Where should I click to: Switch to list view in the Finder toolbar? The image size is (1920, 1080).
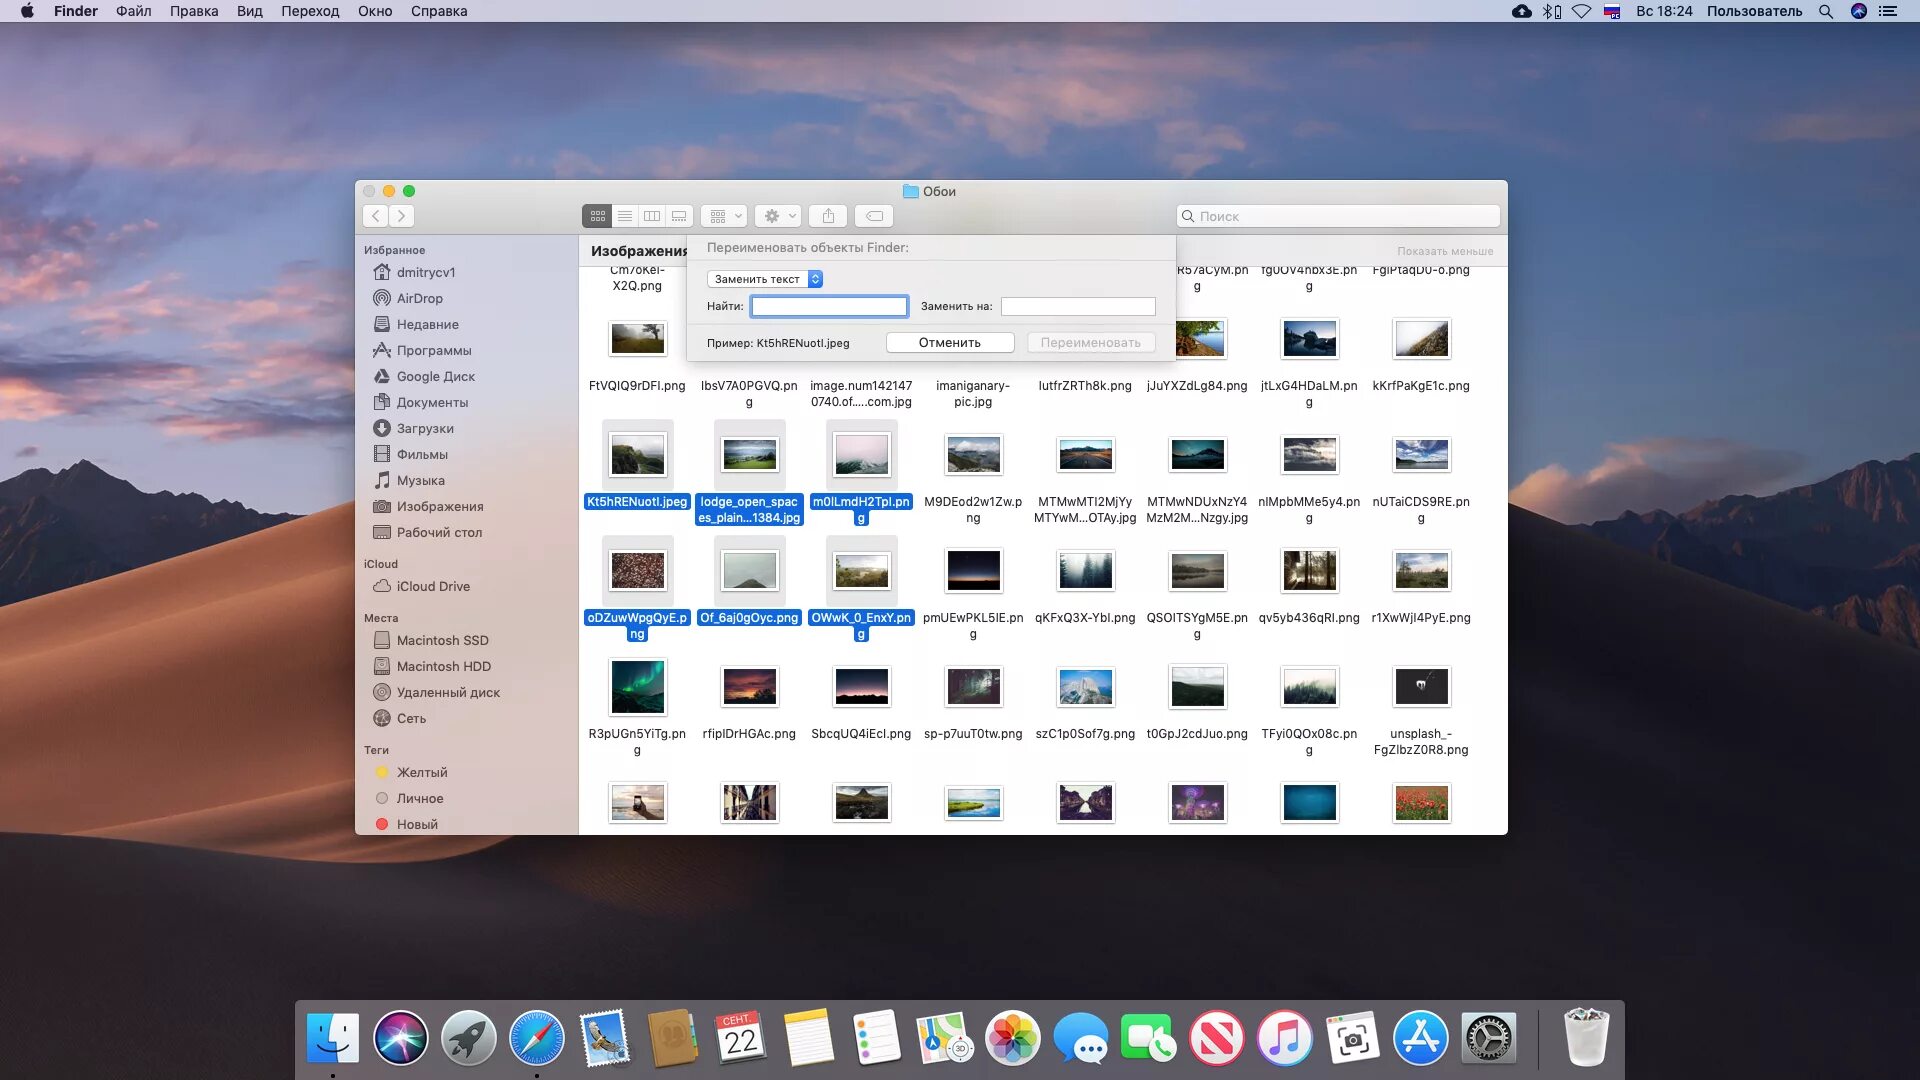[625, 216]
